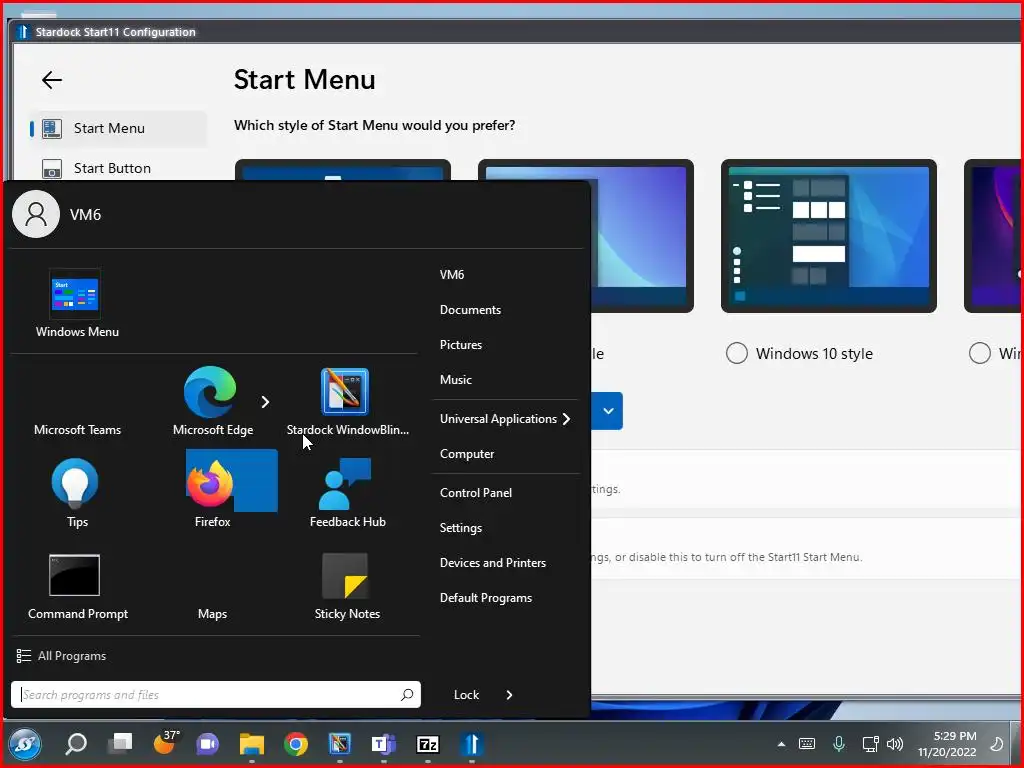Open Microsoft Teams in start menu
The image size is (1024, 768).
click(x=77, y=429)
